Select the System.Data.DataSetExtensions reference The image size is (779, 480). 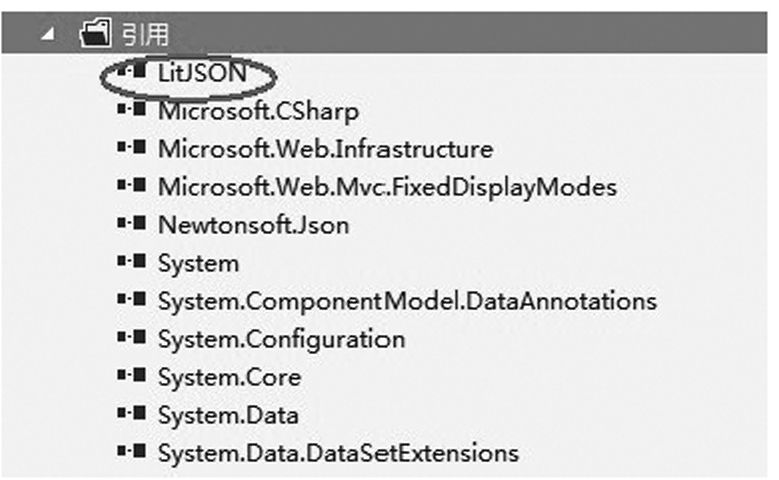coord(338,453)
